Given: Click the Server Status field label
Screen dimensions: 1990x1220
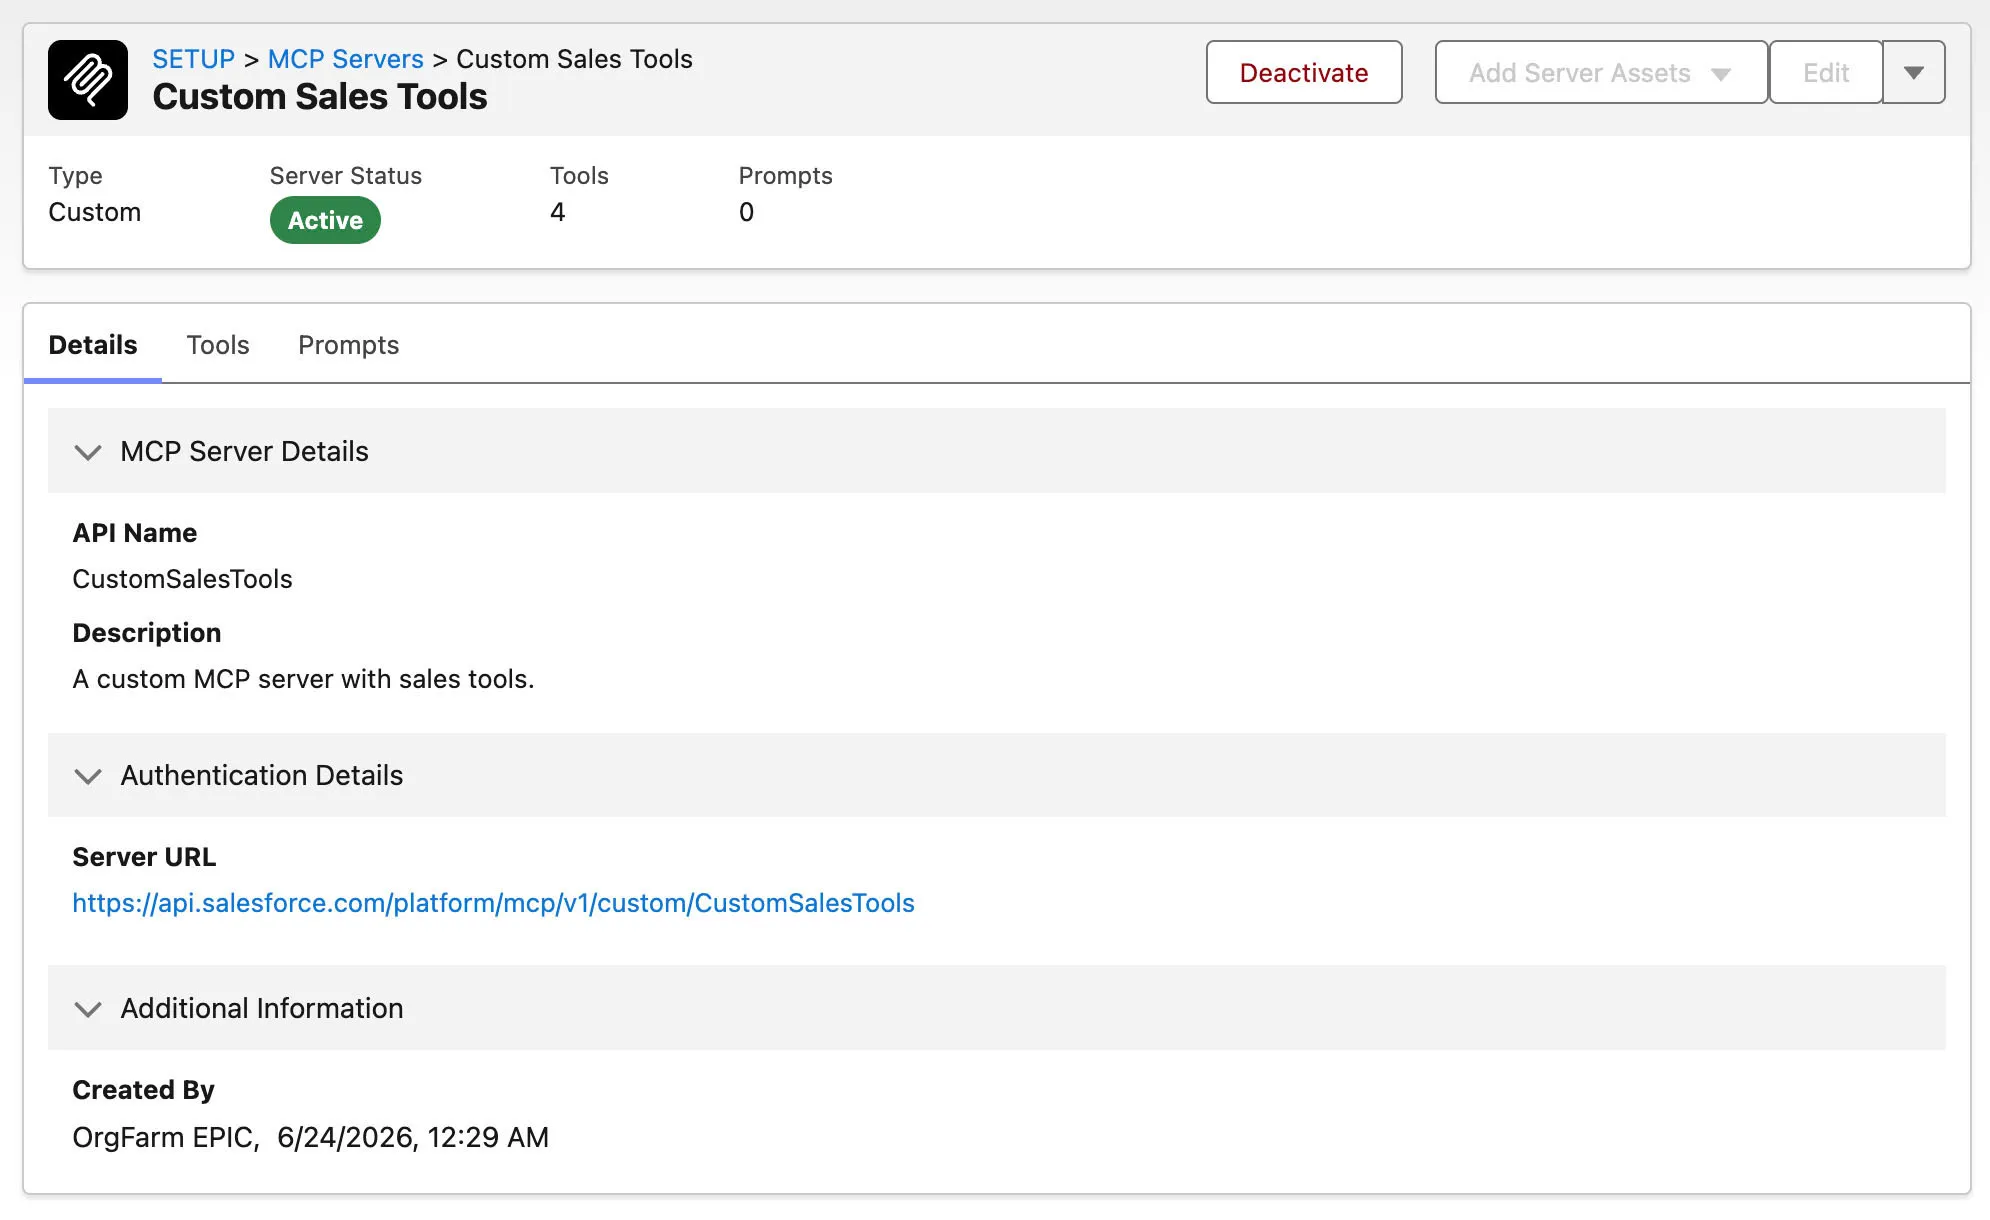Looking at the screenshot, I should tap(346, 176).
